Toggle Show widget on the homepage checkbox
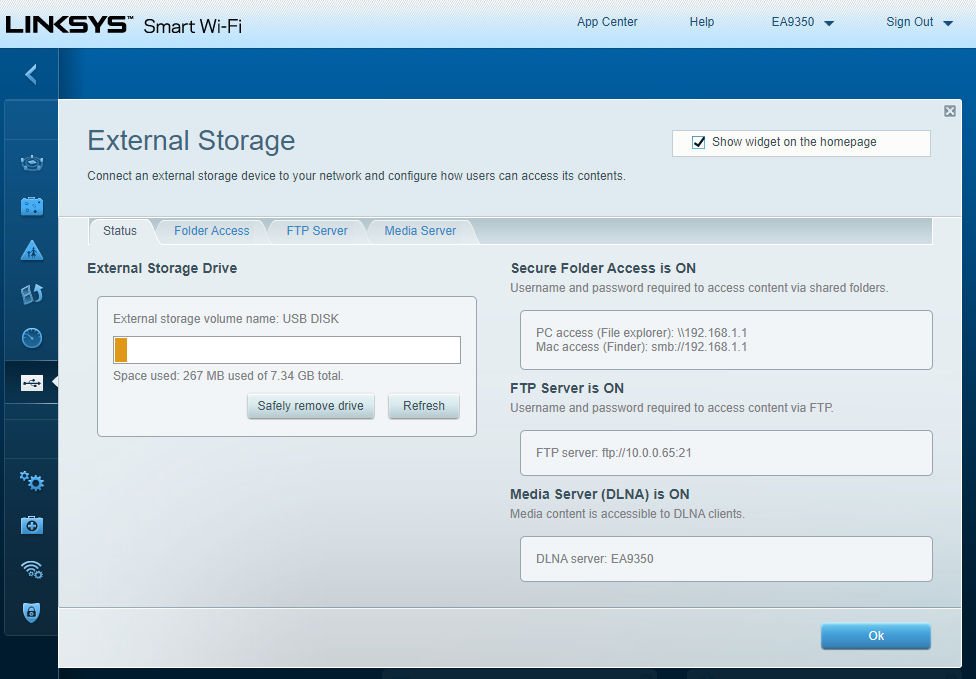This screenshot has width=976, height=679. pyautogui.click(x=698, y=143)
